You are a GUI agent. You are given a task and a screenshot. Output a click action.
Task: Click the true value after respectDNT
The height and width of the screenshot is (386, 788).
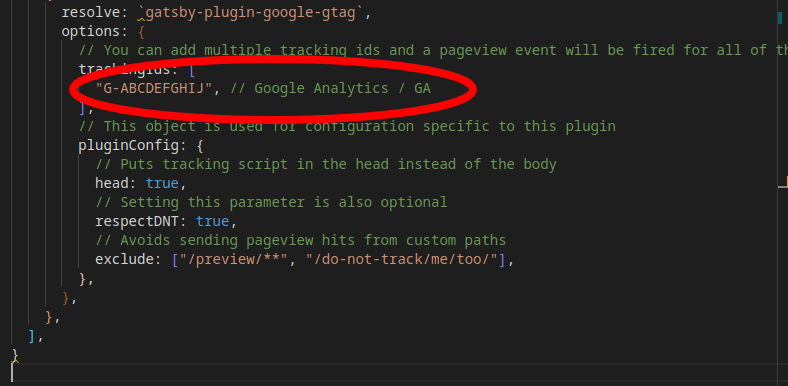point(212,222)
